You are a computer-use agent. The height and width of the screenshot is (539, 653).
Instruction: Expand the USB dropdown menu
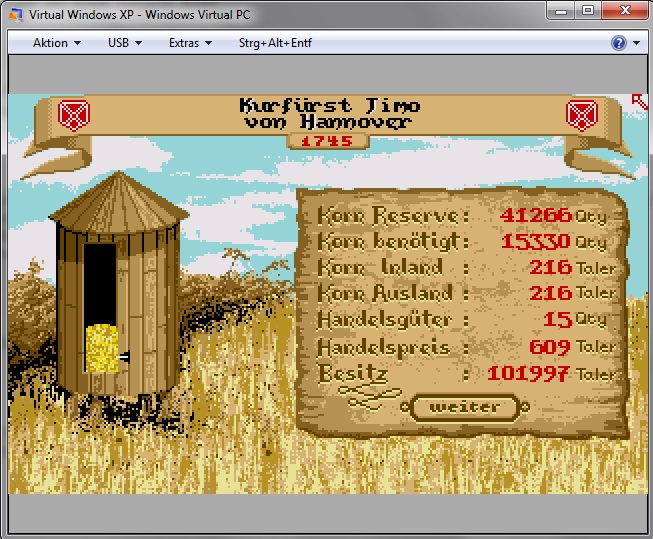click(125, 43)
